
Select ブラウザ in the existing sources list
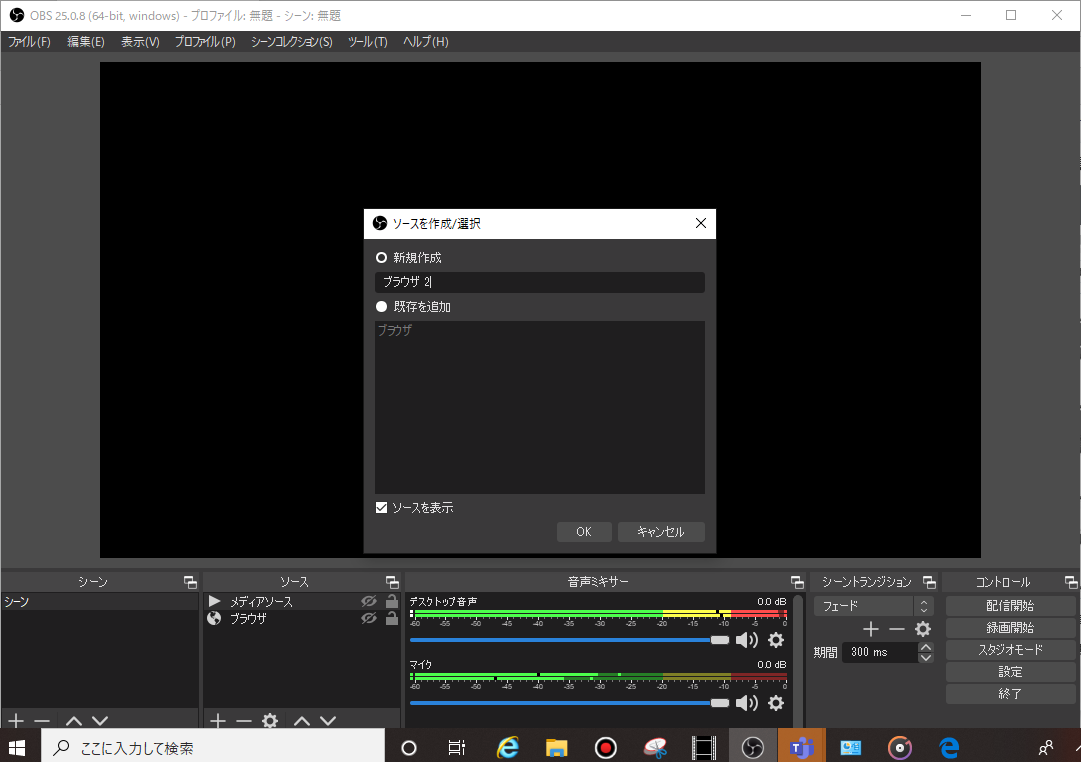pos(540,330)
